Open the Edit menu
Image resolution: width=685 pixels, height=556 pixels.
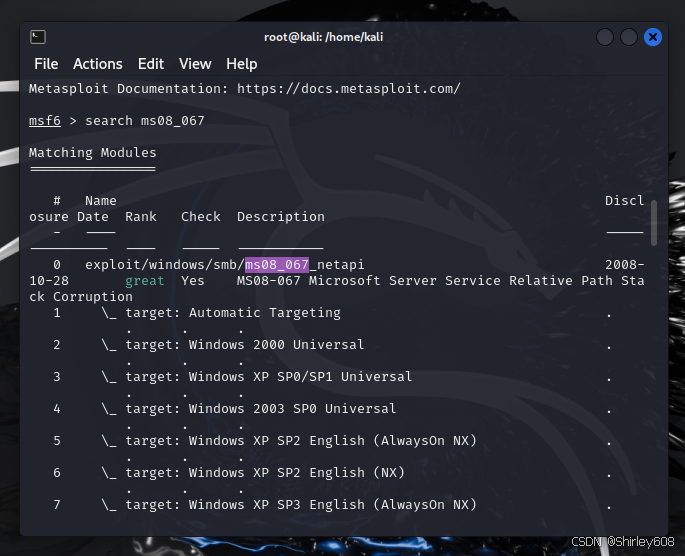tap(151, 64)
